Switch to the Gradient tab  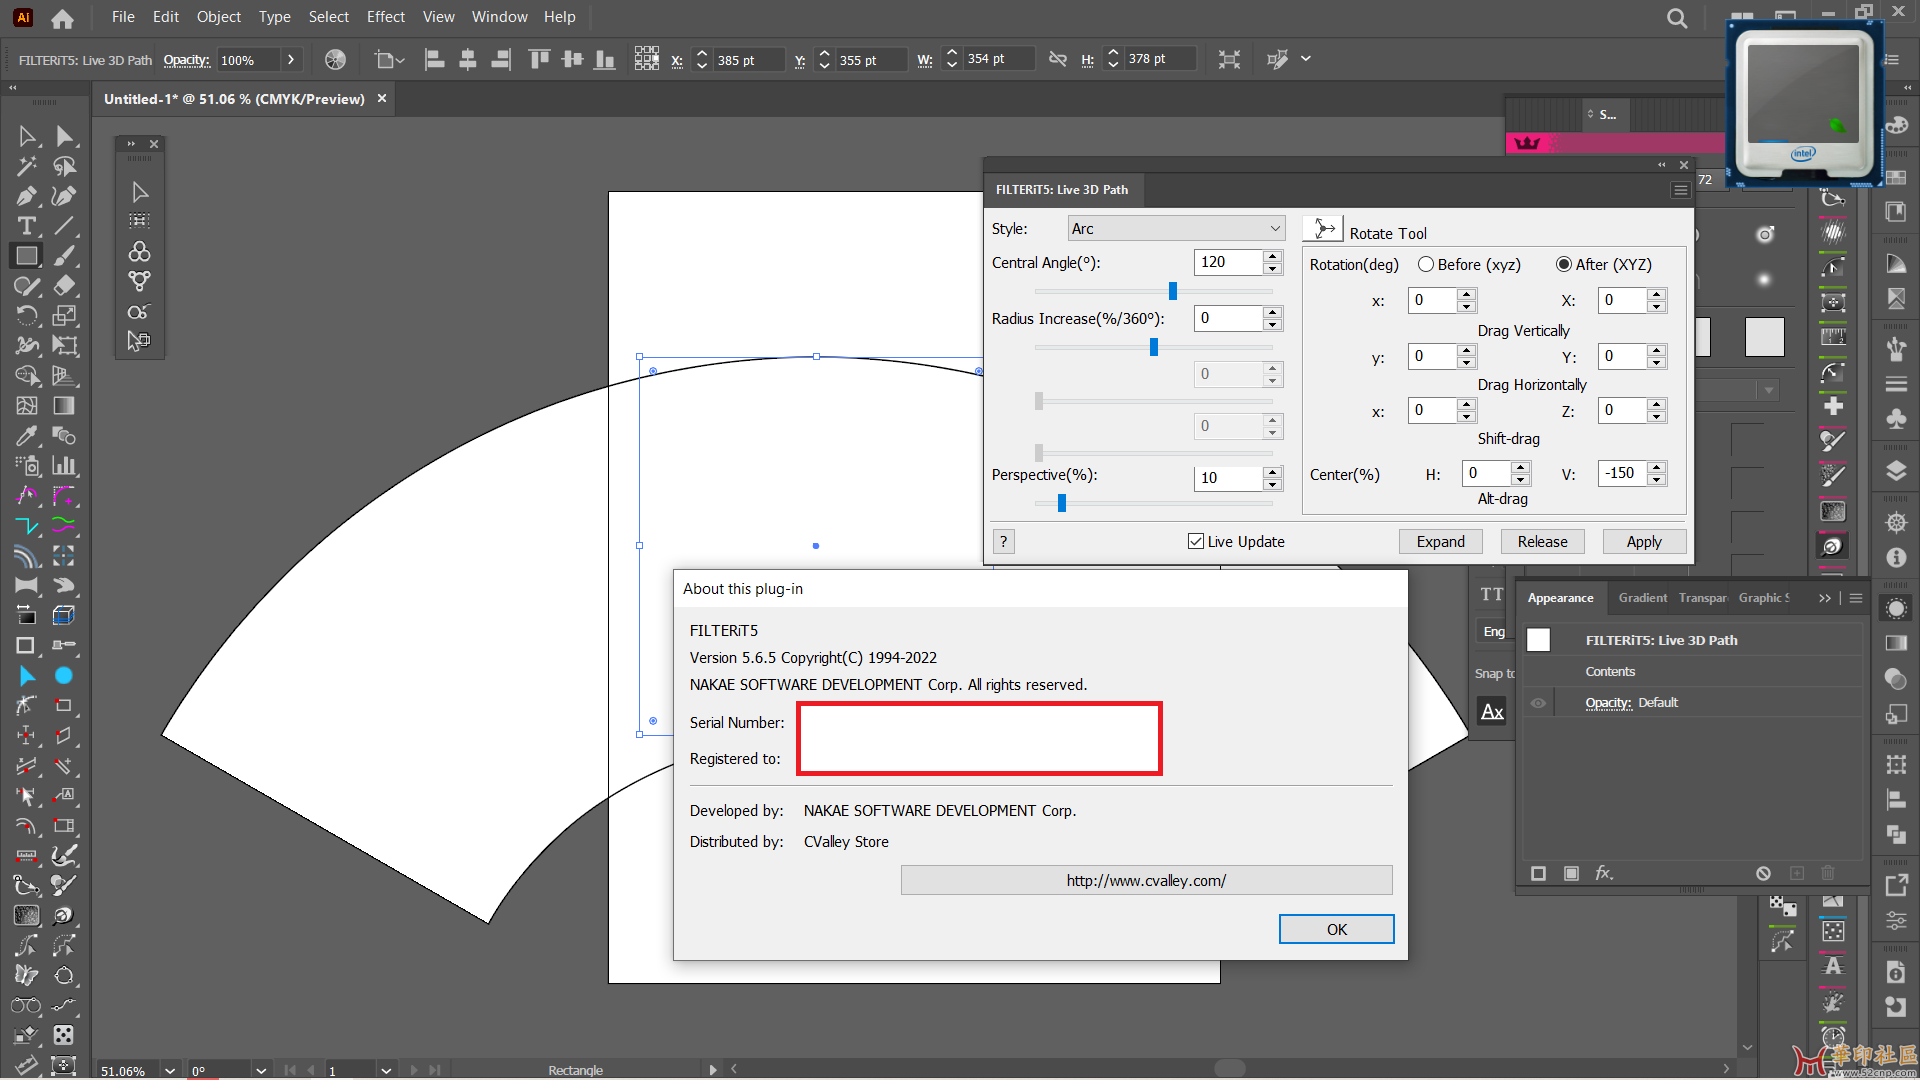pos(1642,598)
